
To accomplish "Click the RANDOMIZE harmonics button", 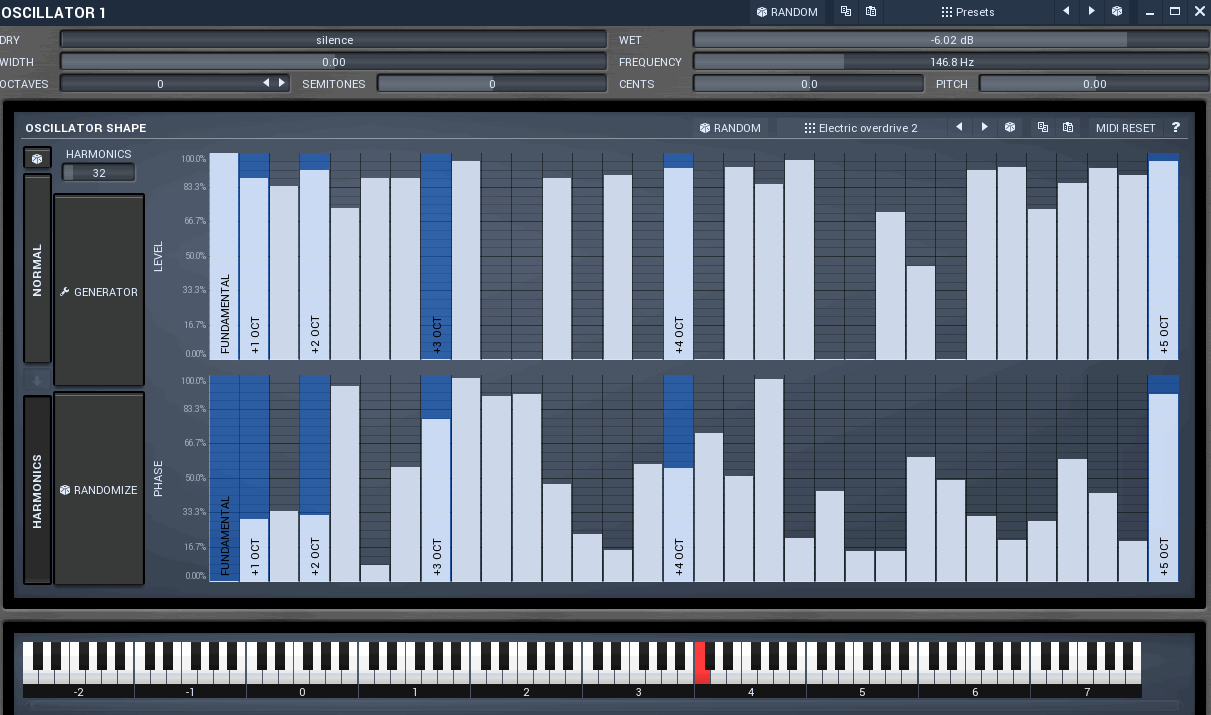I will click(99, 489).
